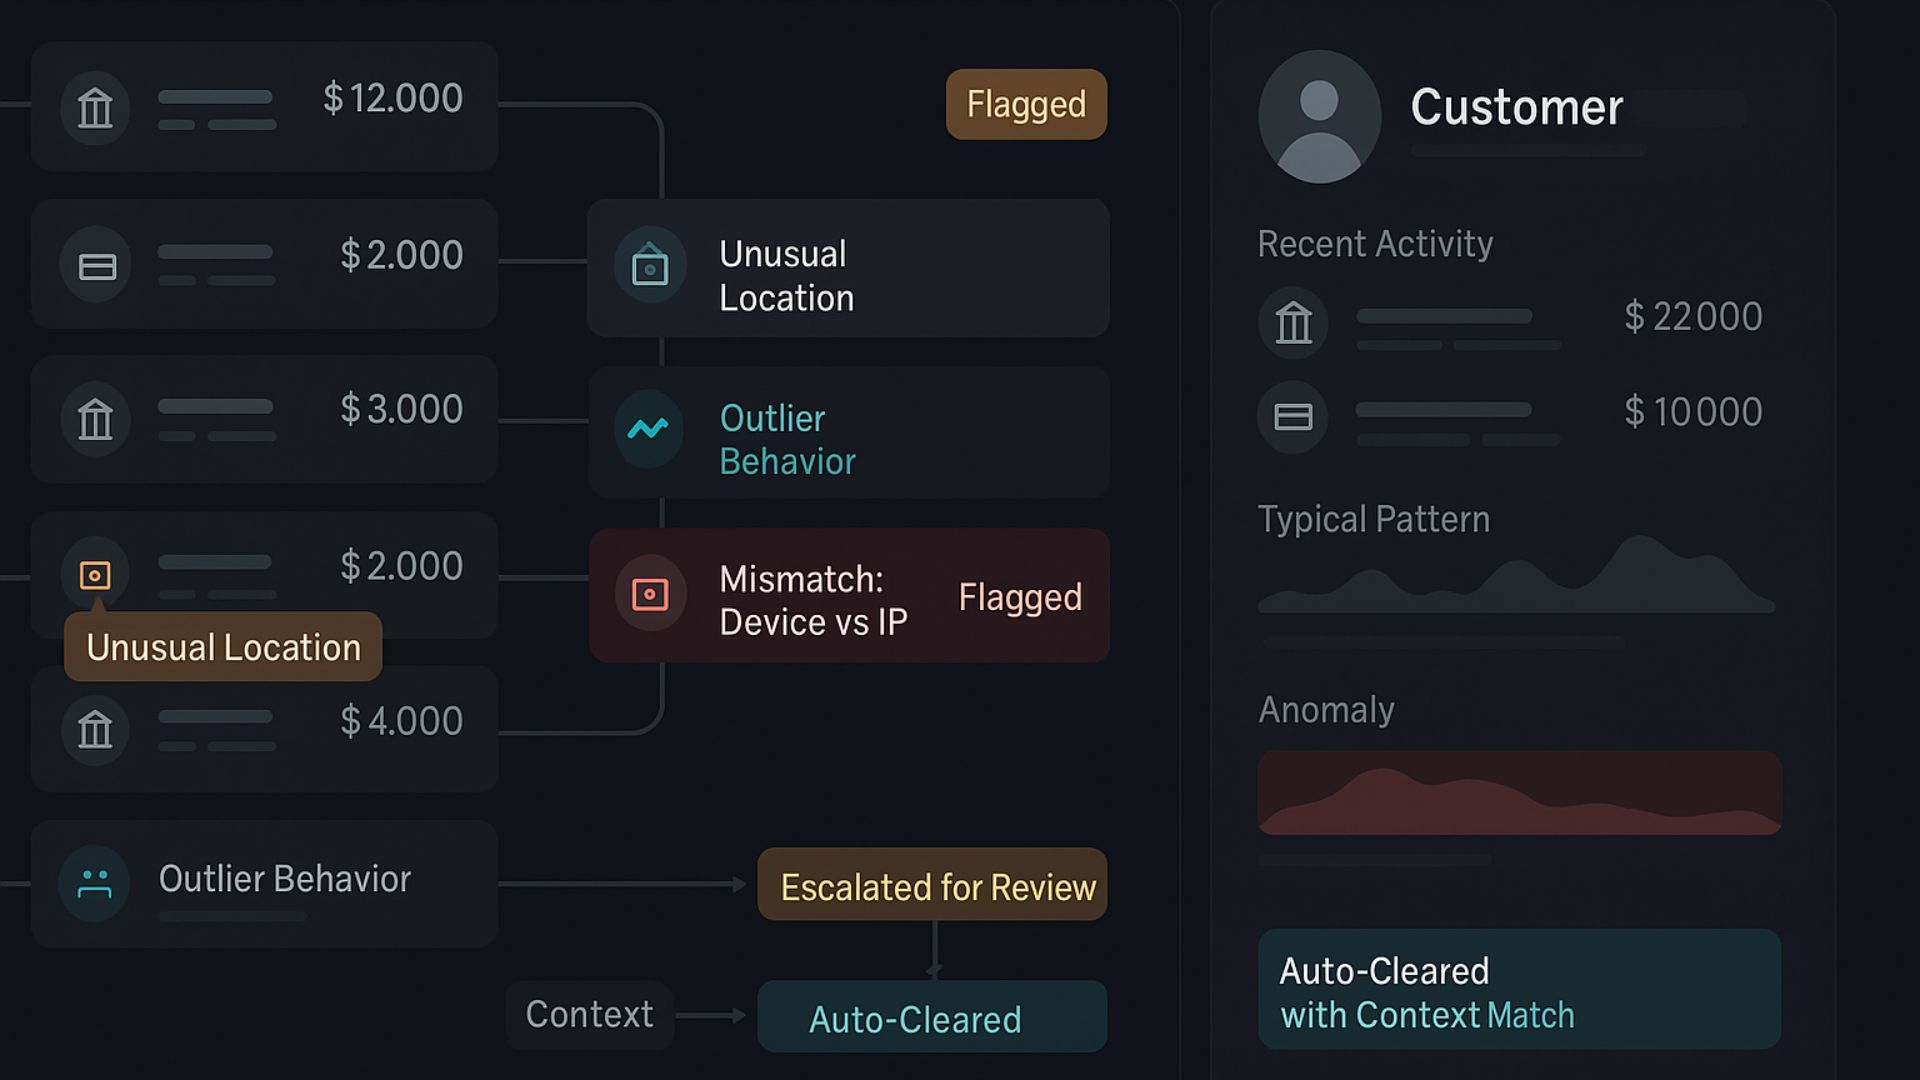Click the bank icon beside $3.000
1920x1080 pixels.
[95, 419]
